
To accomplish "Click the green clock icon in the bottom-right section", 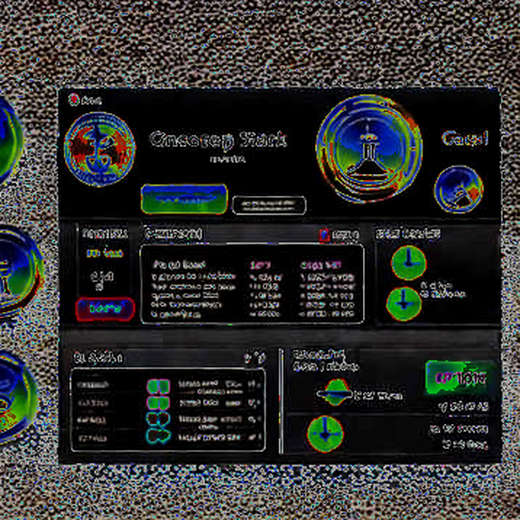I will click(325, 434).
